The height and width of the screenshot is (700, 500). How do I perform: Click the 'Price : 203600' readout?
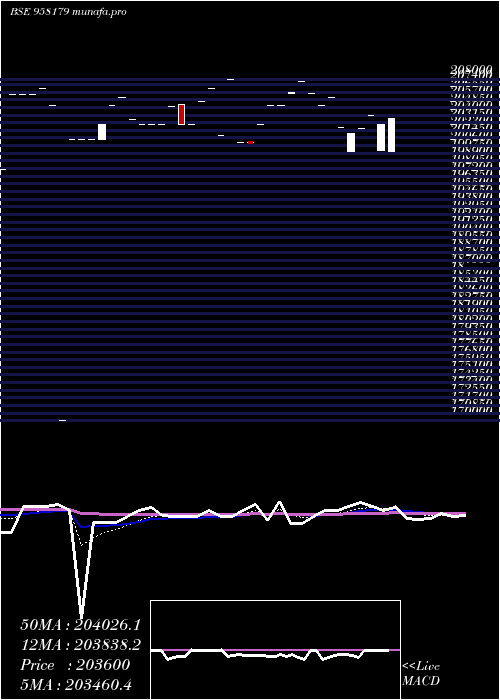75,665
